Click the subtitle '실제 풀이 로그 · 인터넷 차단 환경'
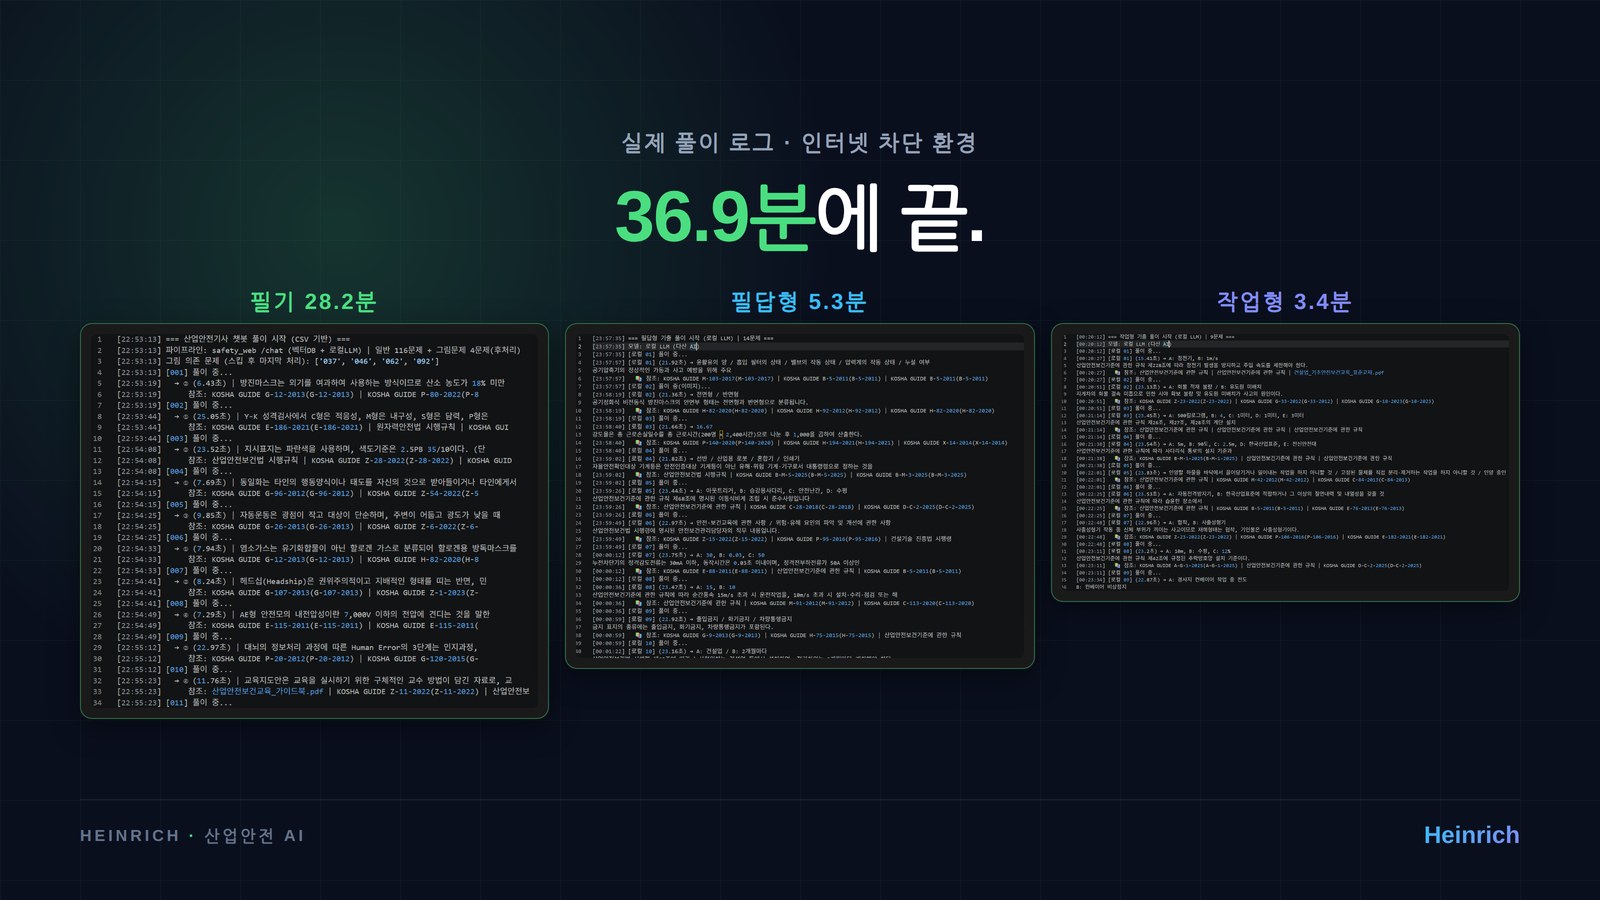 click(x=799, y=143)
